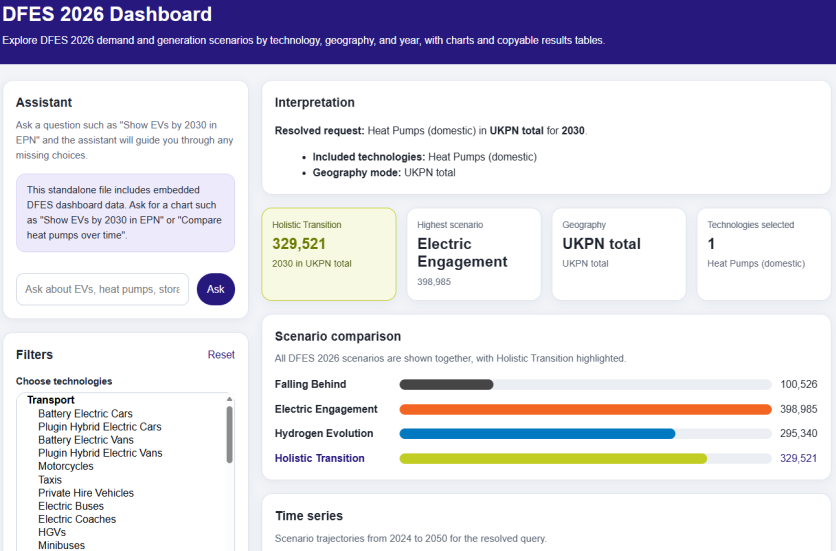Select Battery Electric Cars in technology list

point(85,413)
